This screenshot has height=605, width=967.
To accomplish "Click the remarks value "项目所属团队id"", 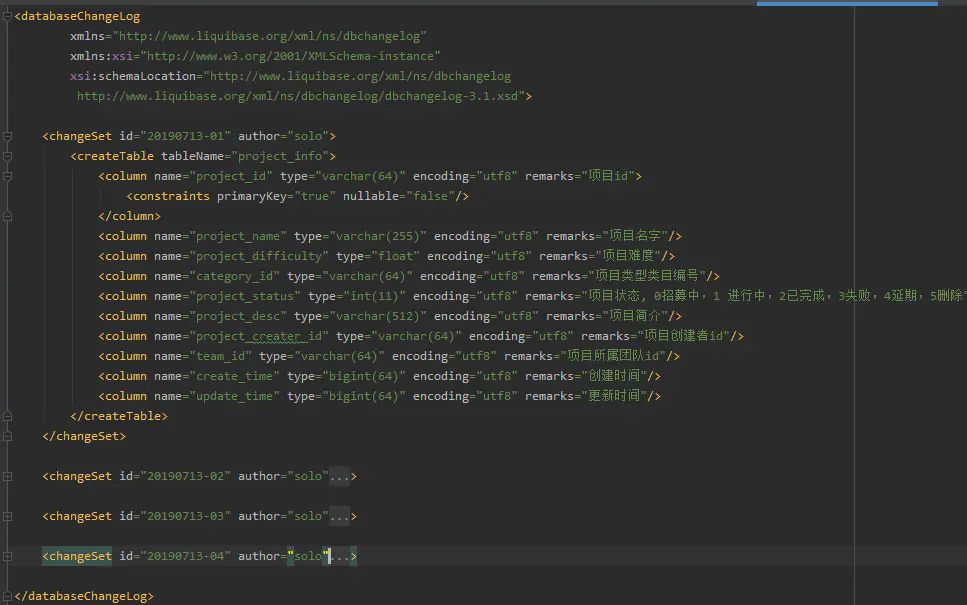I will pos(613,356).
